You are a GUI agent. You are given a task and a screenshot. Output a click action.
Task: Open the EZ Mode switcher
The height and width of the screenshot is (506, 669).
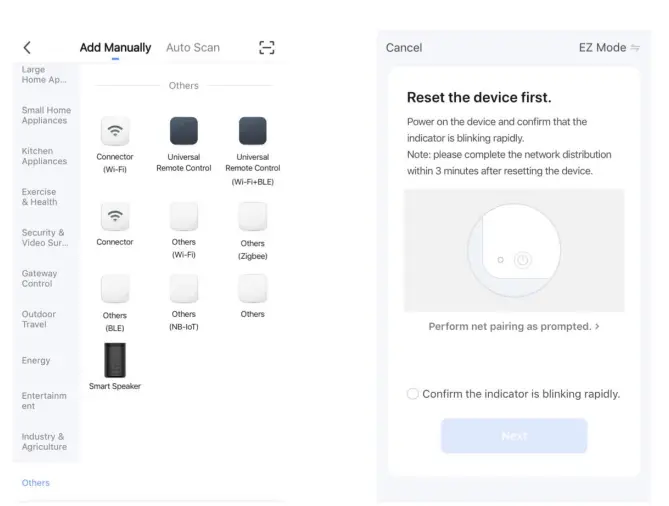tap(609, 48)
